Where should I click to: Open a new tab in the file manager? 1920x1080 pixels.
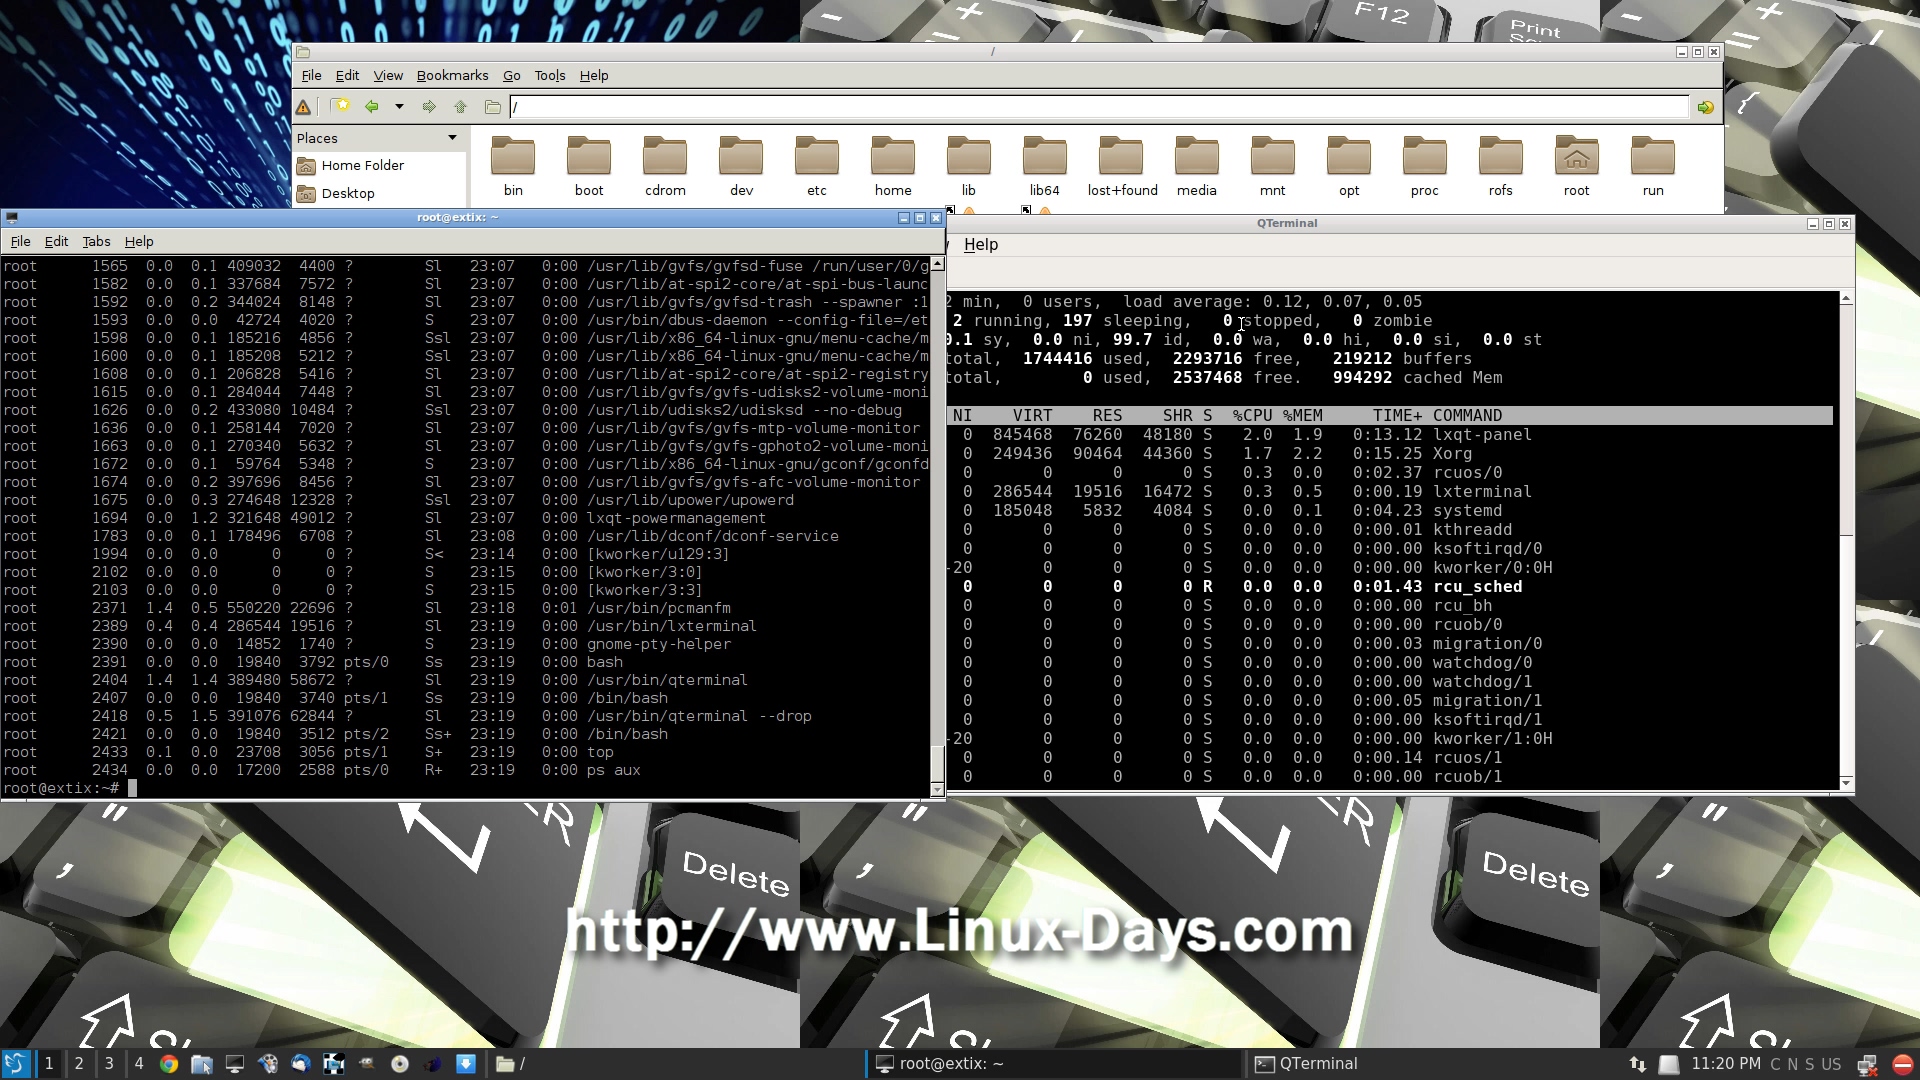point(341,107)
